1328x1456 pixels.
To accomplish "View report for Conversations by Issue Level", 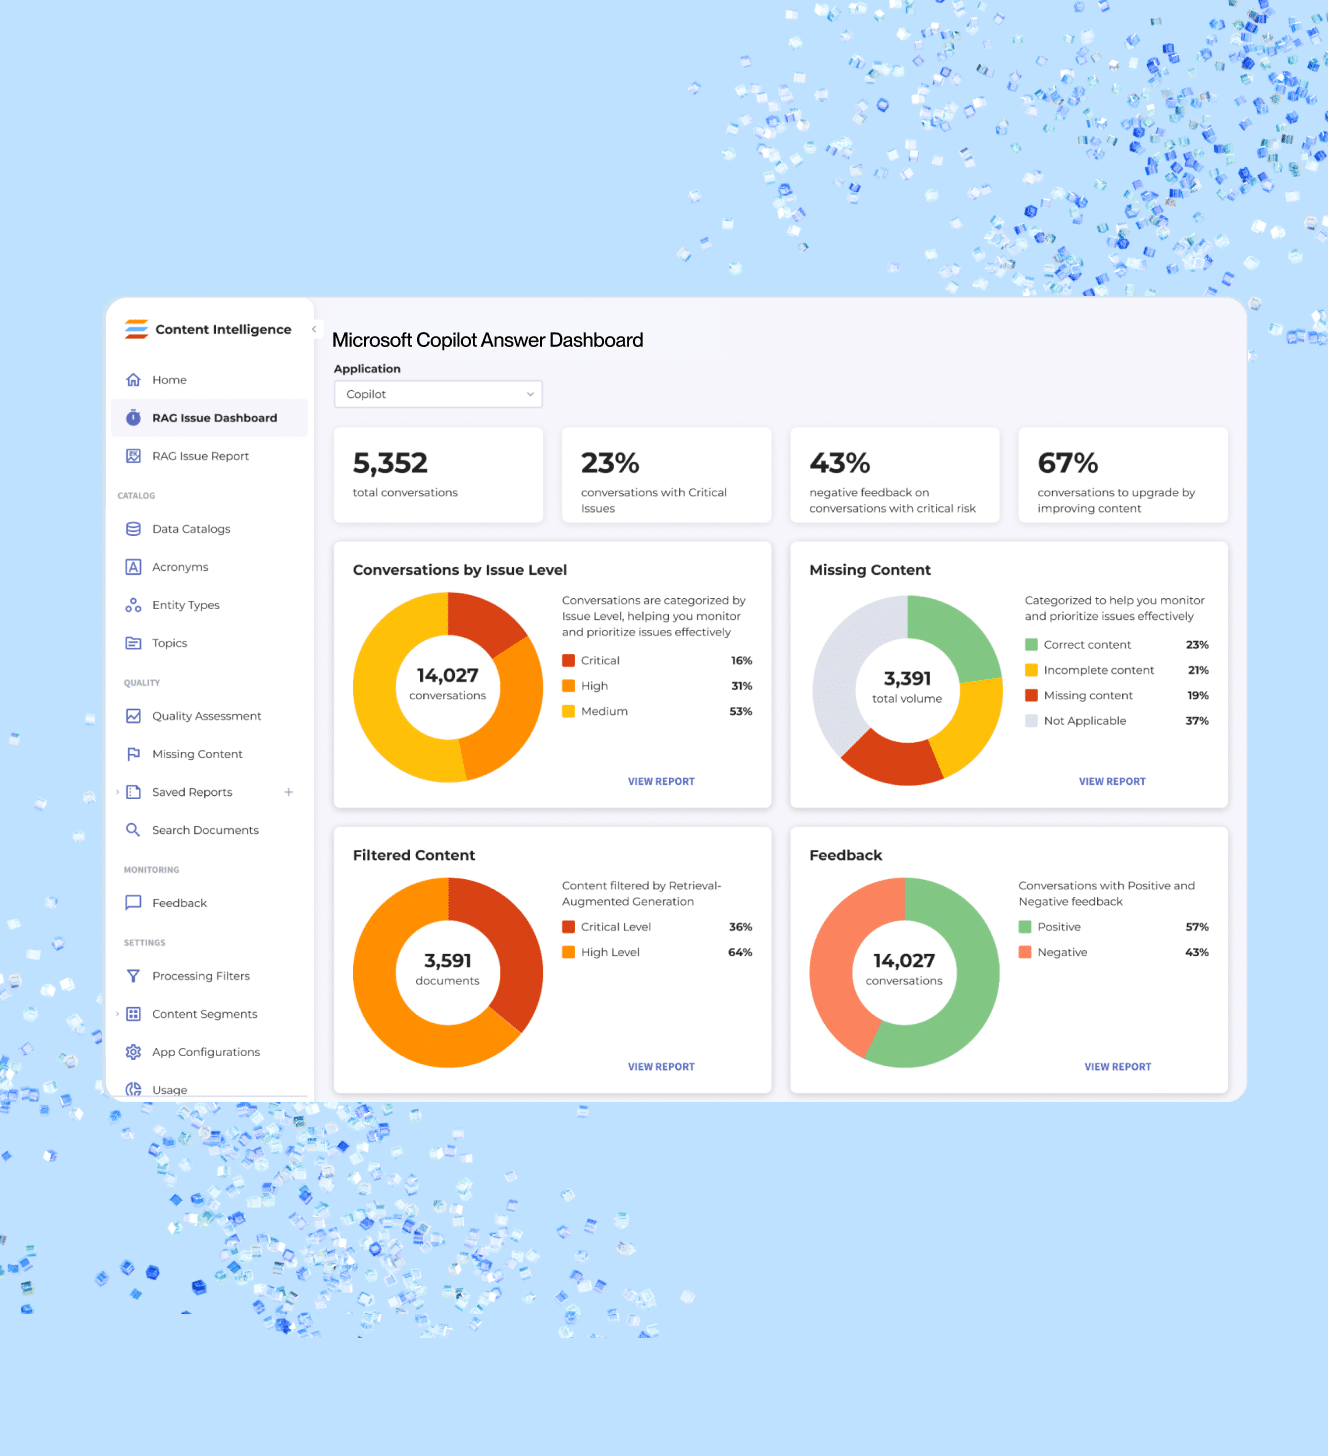I will (661, 782).
